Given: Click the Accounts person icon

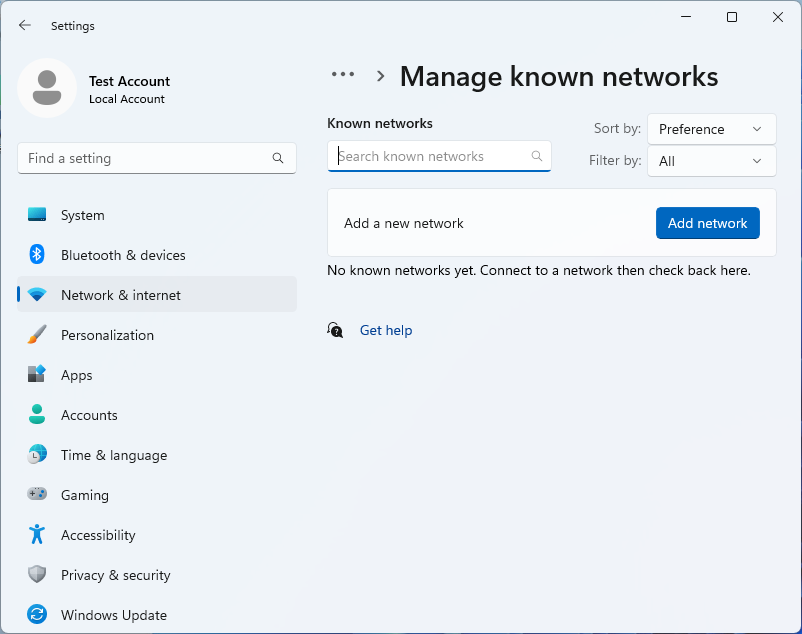Looking at the screenshot, I should 37,415.
